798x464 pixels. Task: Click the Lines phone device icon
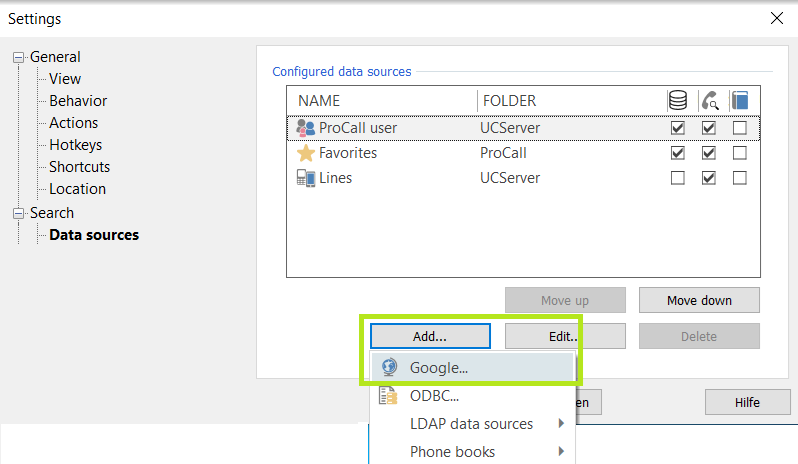point(306,178)
